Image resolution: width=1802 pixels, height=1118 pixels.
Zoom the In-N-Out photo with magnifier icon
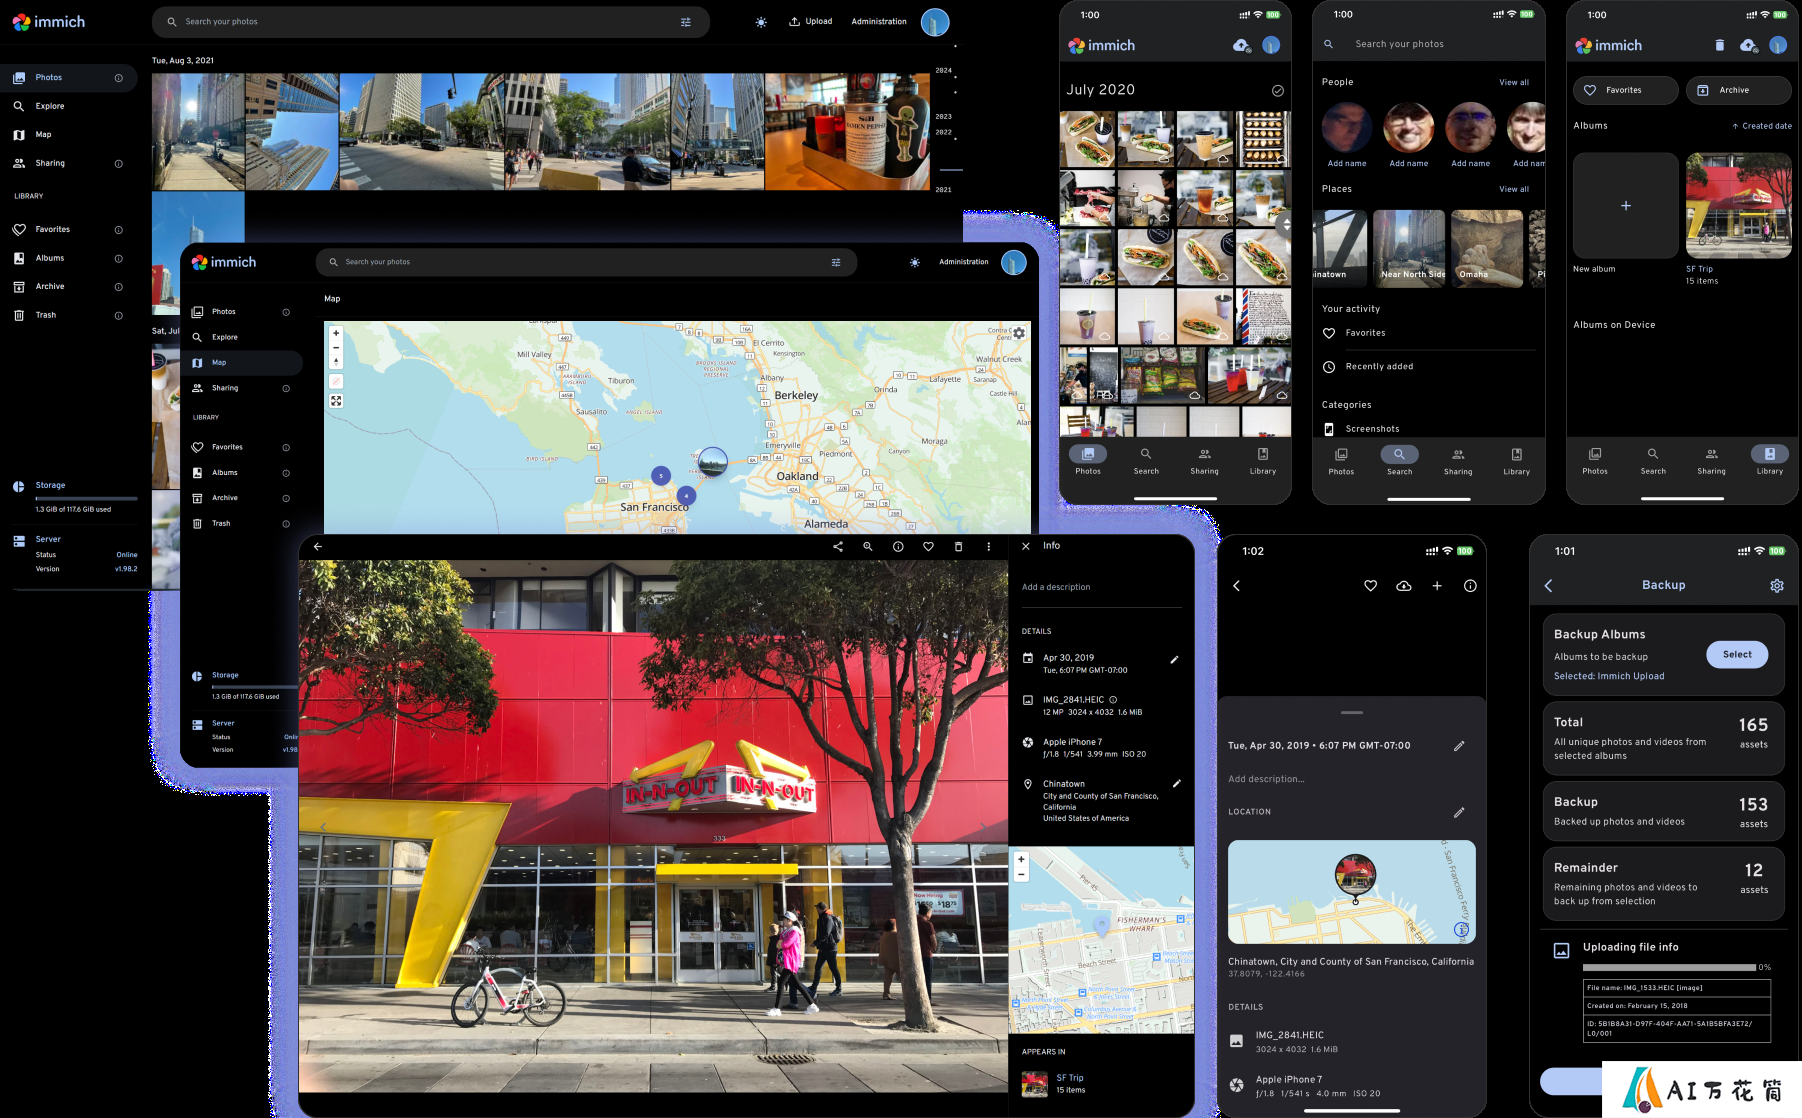(868, 547)
